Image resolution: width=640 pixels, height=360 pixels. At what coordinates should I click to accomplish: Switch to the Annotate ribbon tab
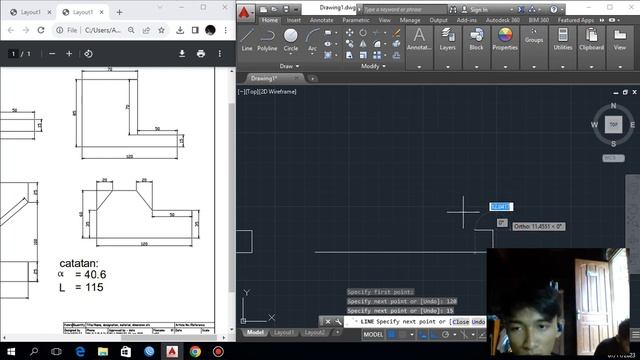point(321,20)
